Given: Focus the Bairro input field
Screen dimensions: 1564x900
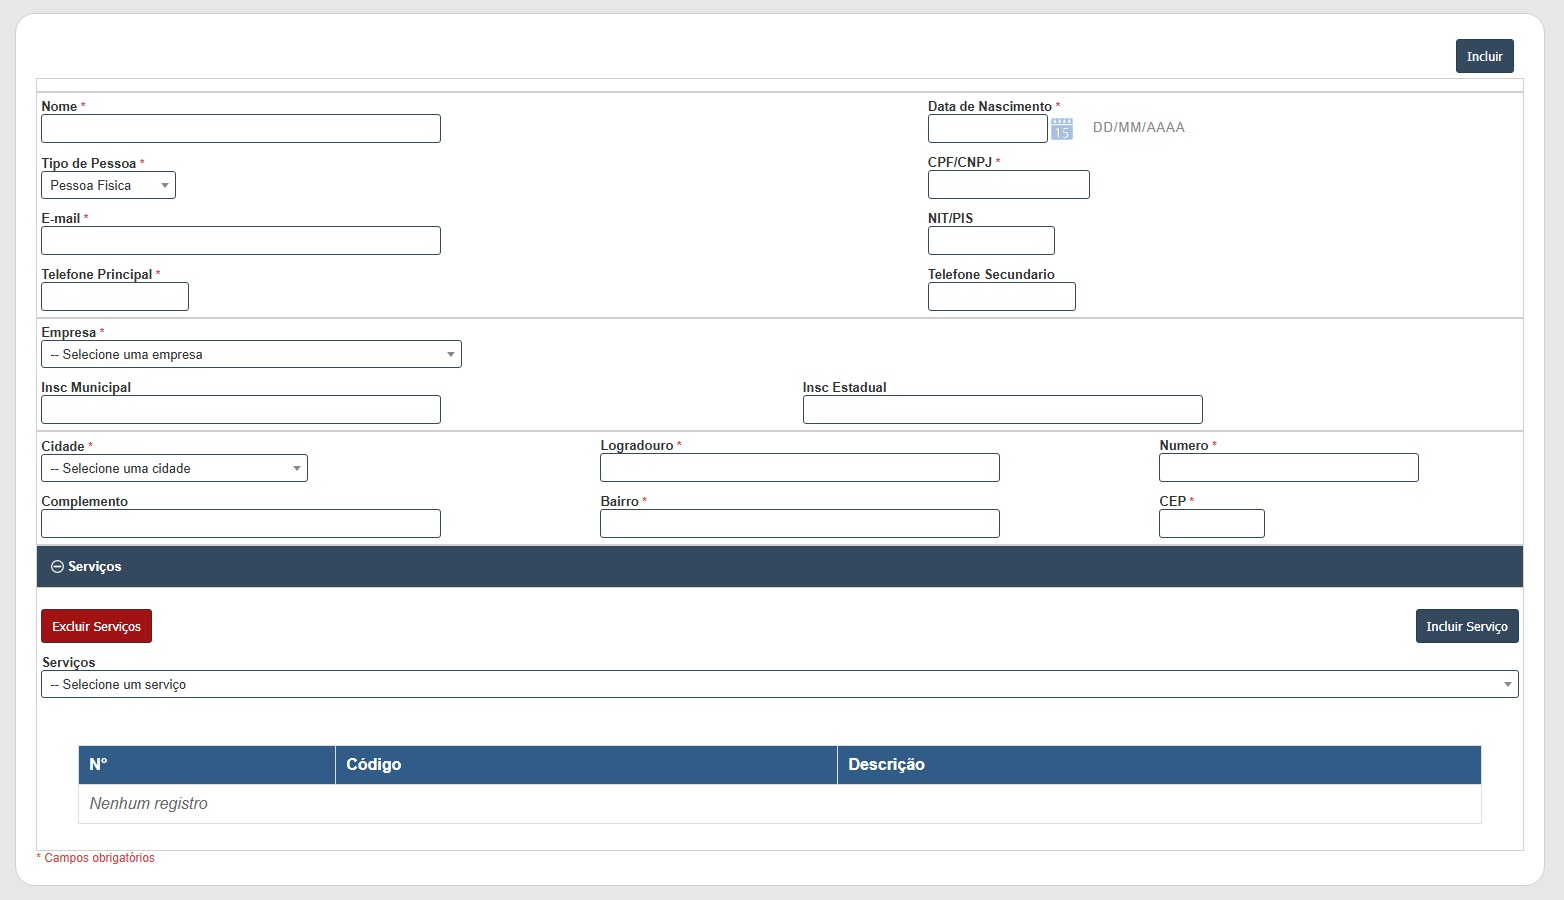Looking at the screenshot, I should (800, 523).
